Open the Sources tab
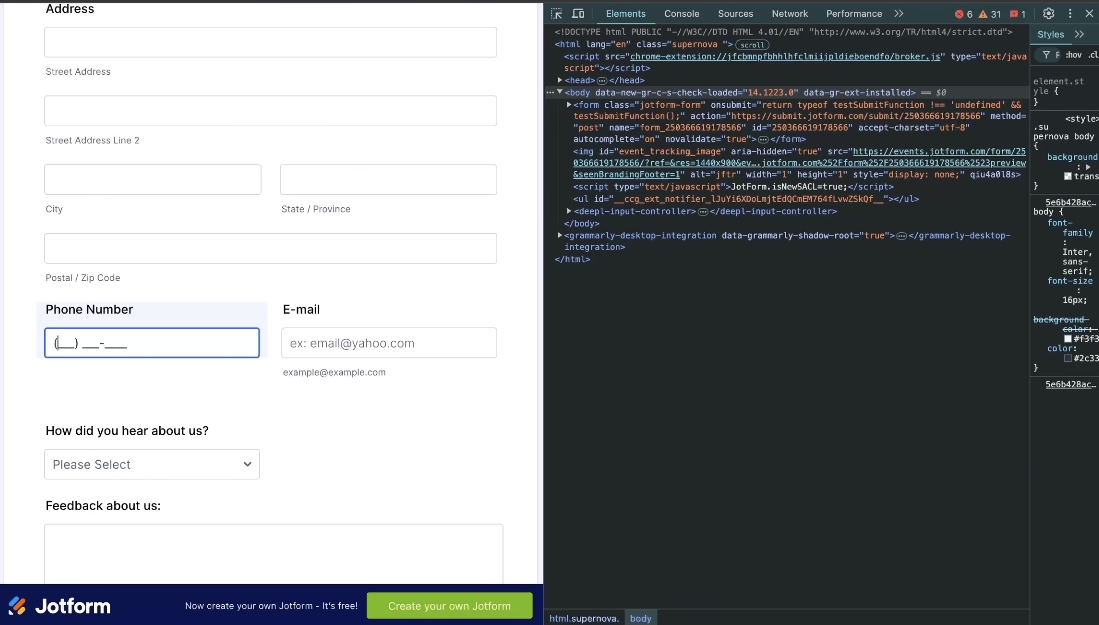 pos(735,13)
